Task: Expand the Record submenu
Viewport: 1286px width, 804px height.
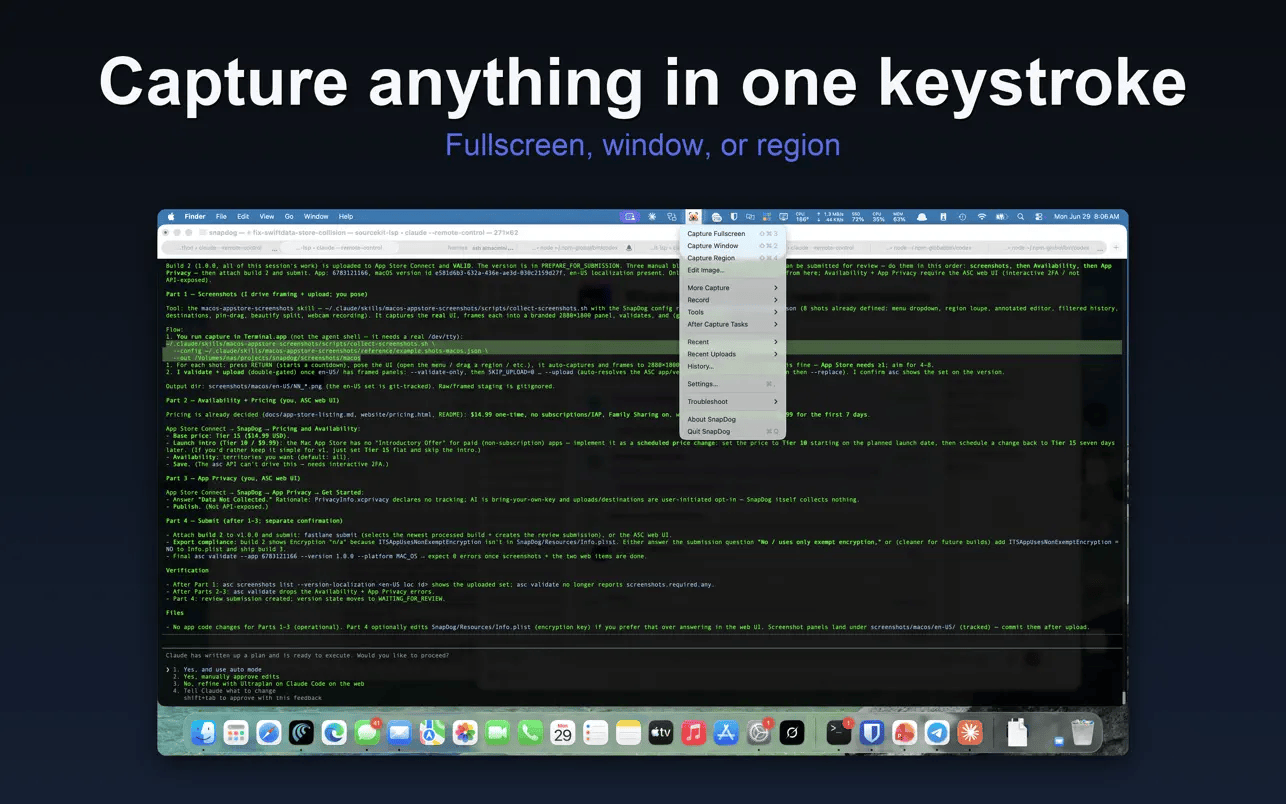Action: tap(732, 300)
